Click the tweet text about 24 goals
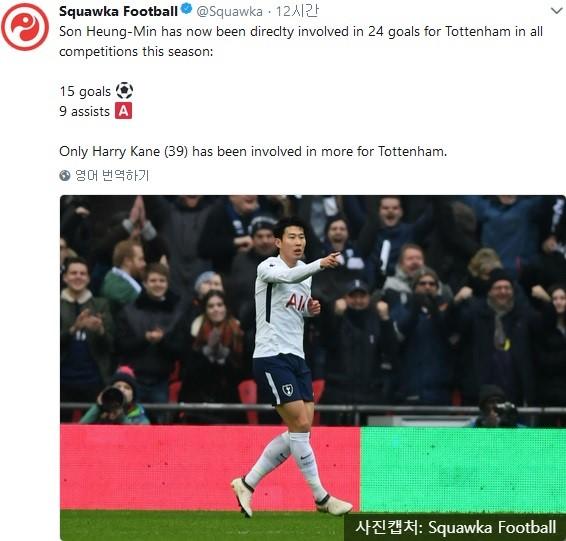 [301, 41]
